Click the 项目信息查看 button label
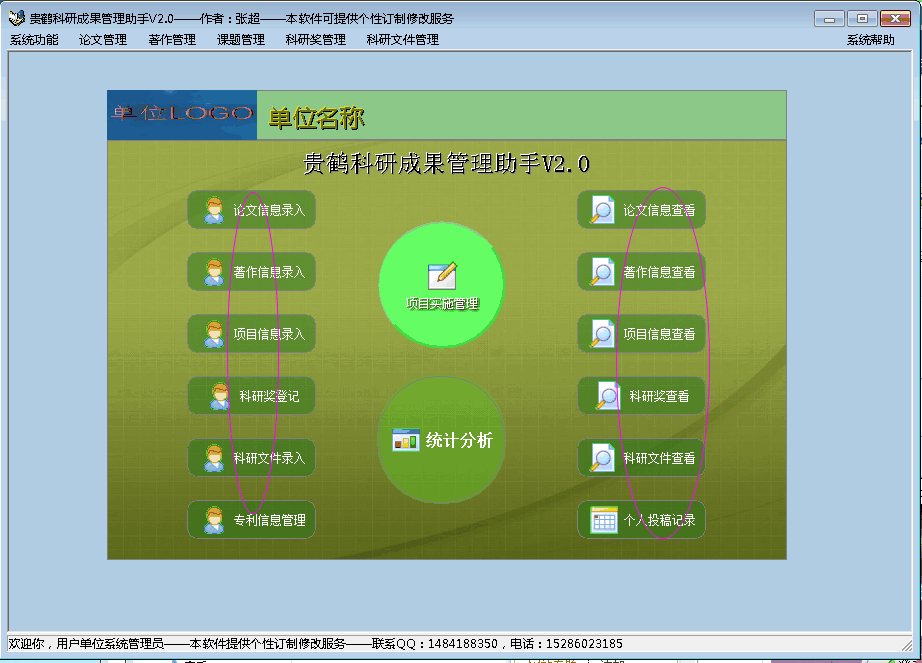 659,334
